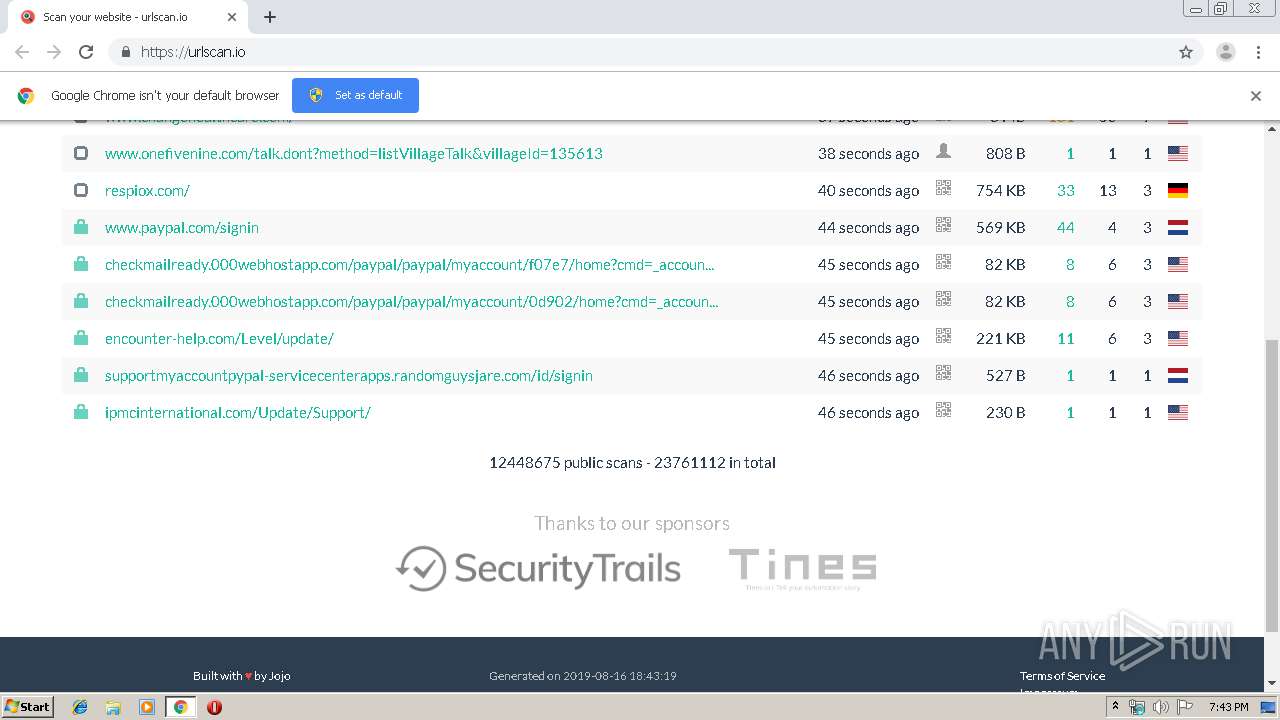
Task: Click the red stop-sign taskbar icon
Action: tap(214, 707)
